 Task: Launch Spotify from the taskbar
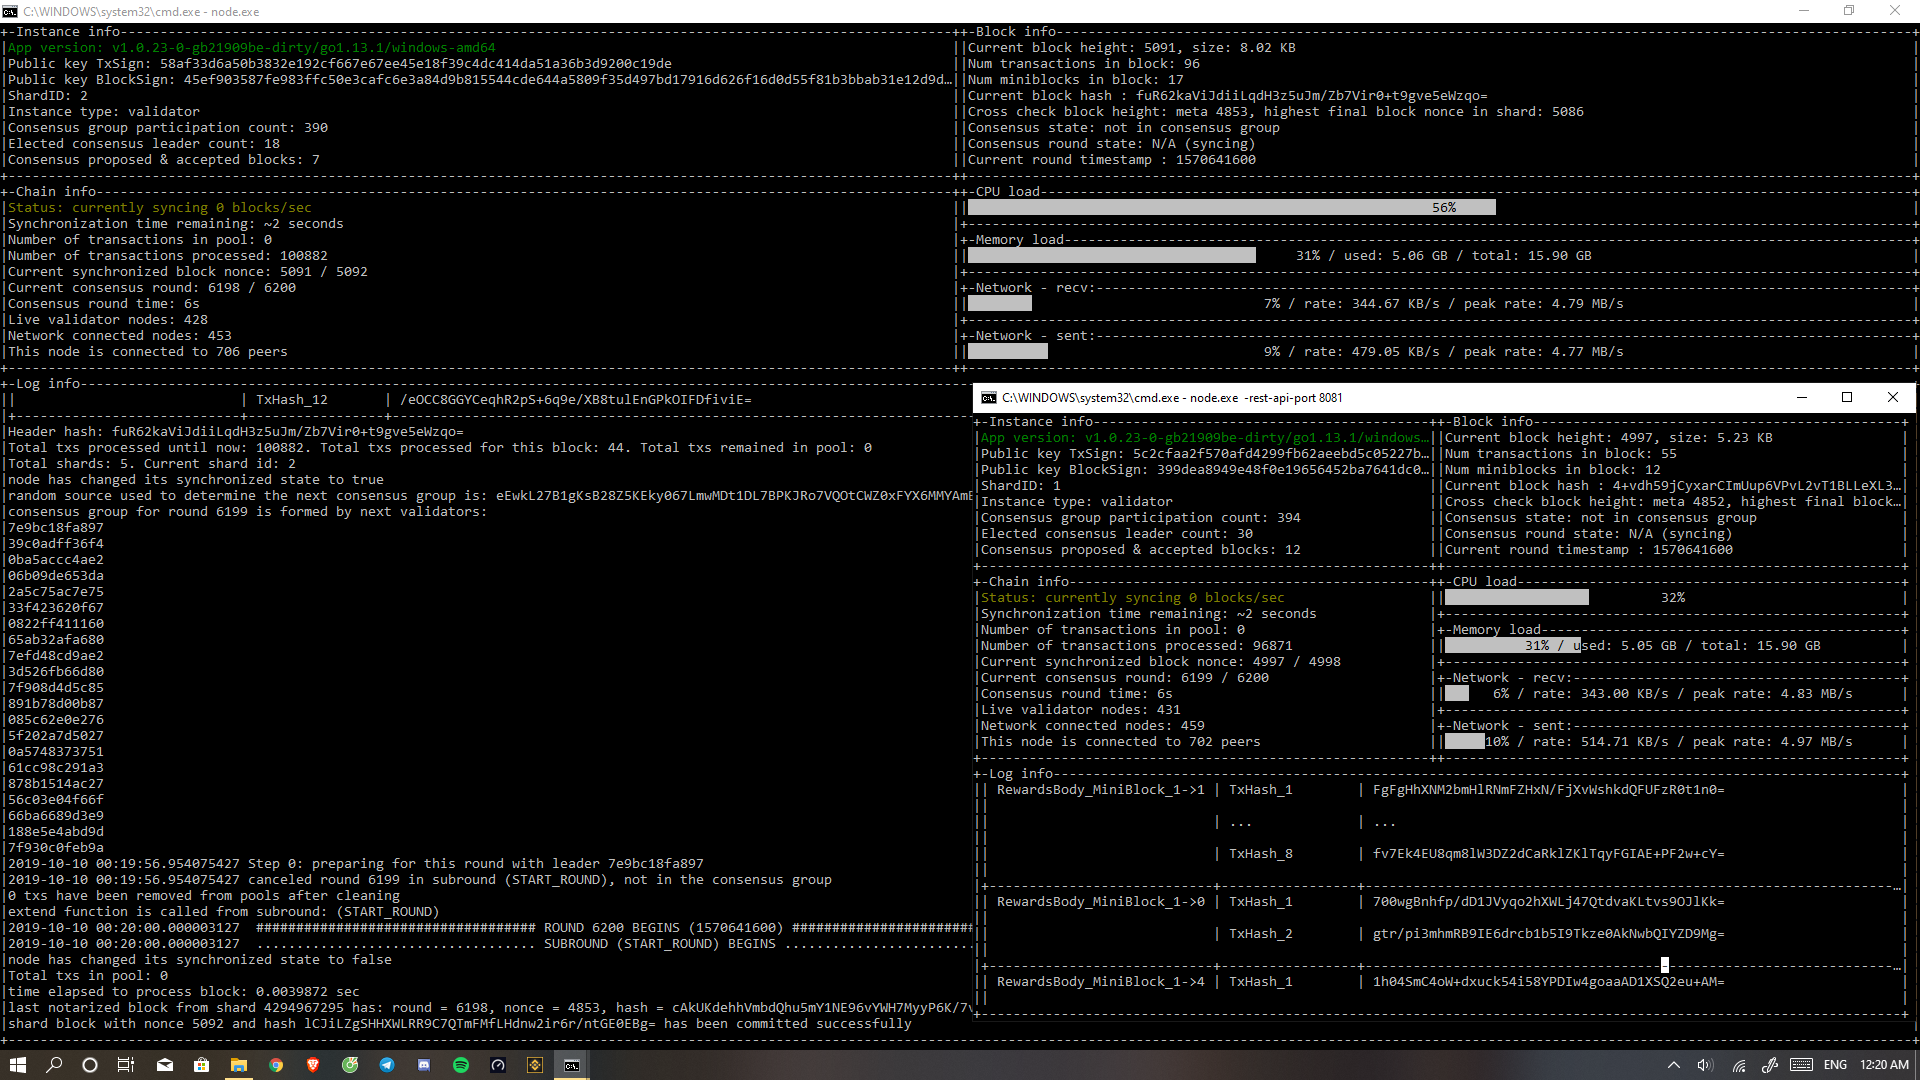[x=461, y=1065]
